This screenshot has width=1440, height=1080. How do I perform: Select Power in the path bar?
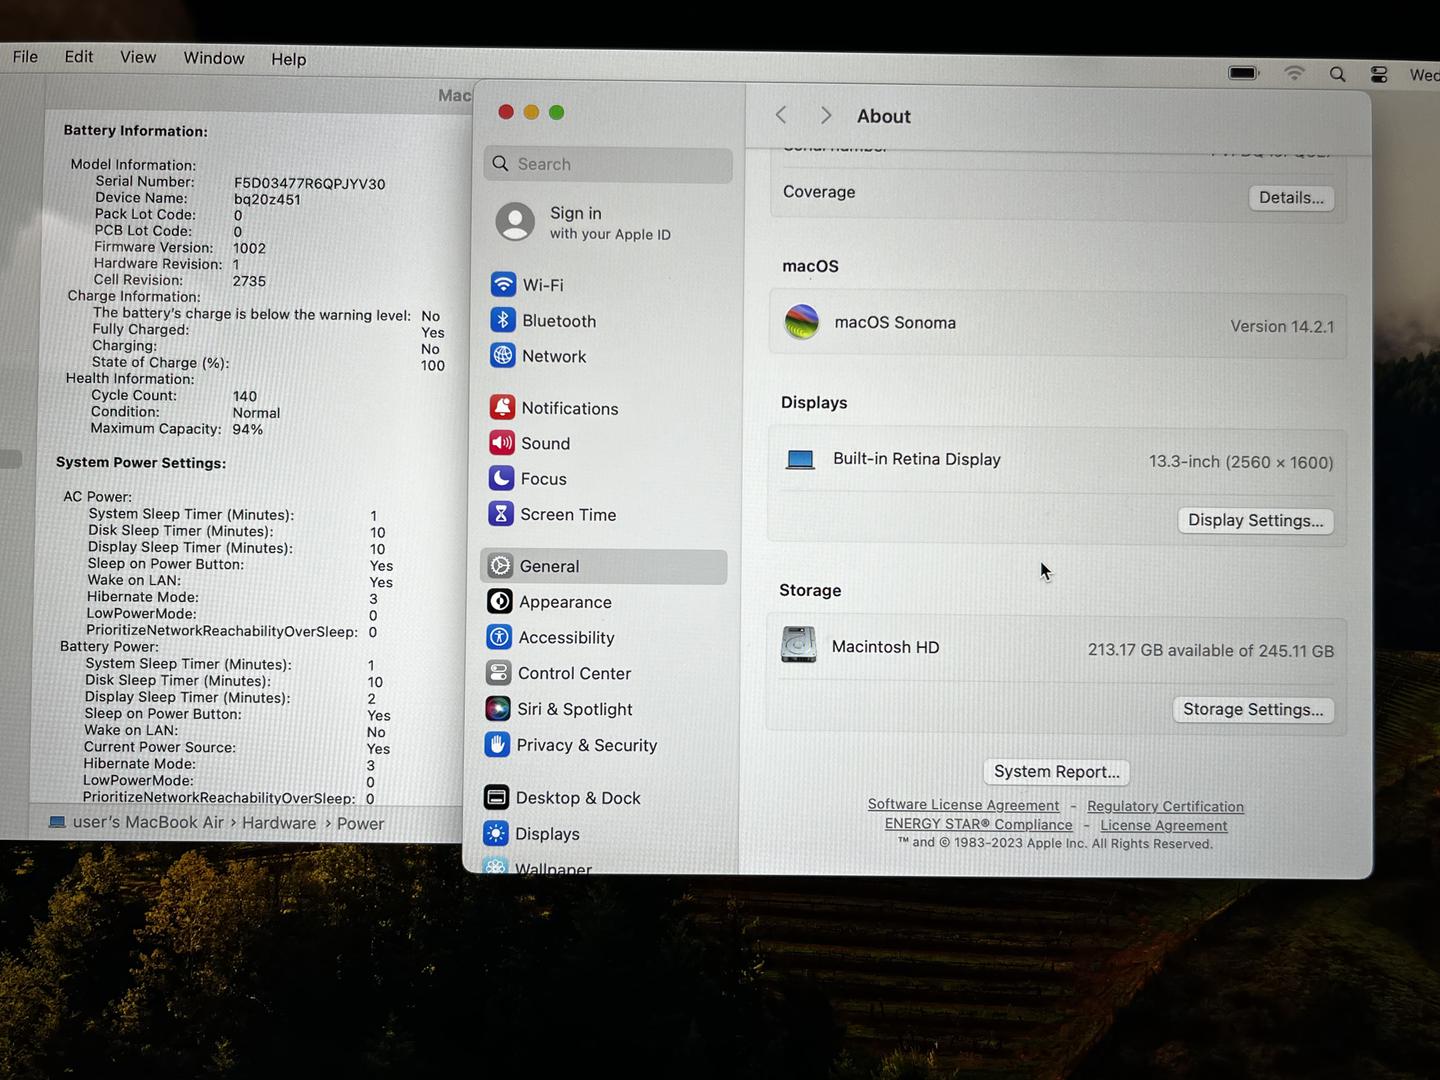coord(360,823)
